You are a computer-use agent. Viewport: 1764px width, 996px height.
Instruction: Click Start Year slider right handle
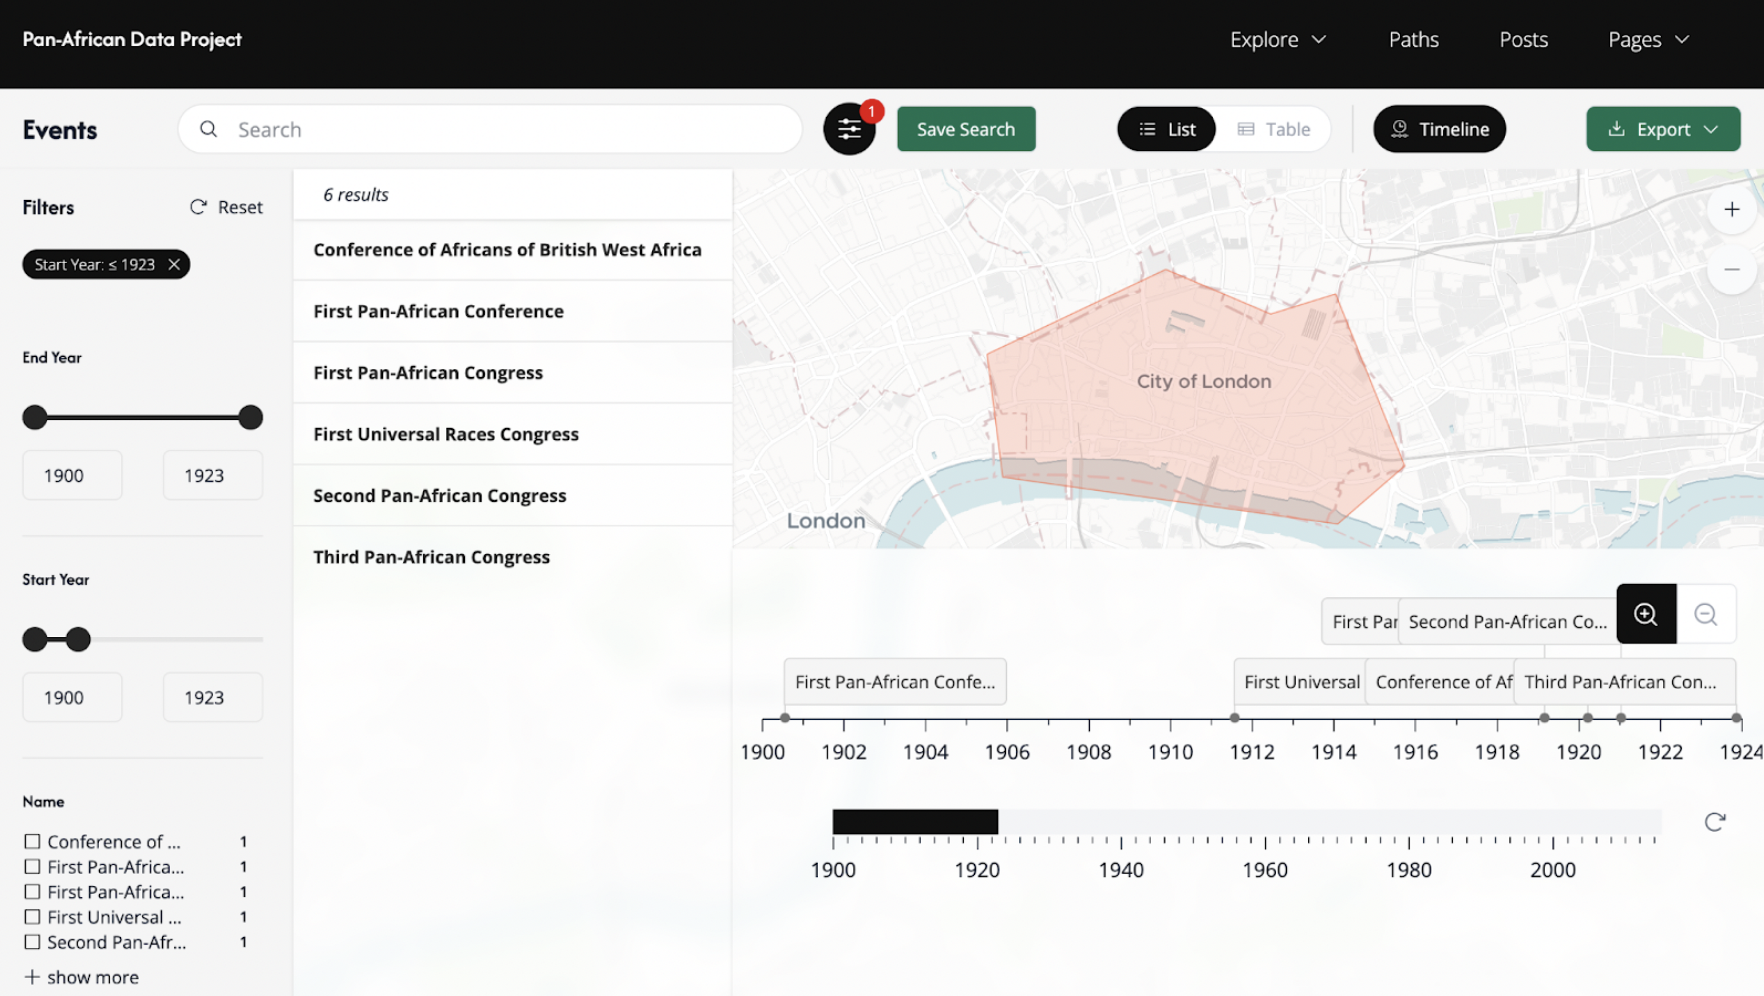79,639
